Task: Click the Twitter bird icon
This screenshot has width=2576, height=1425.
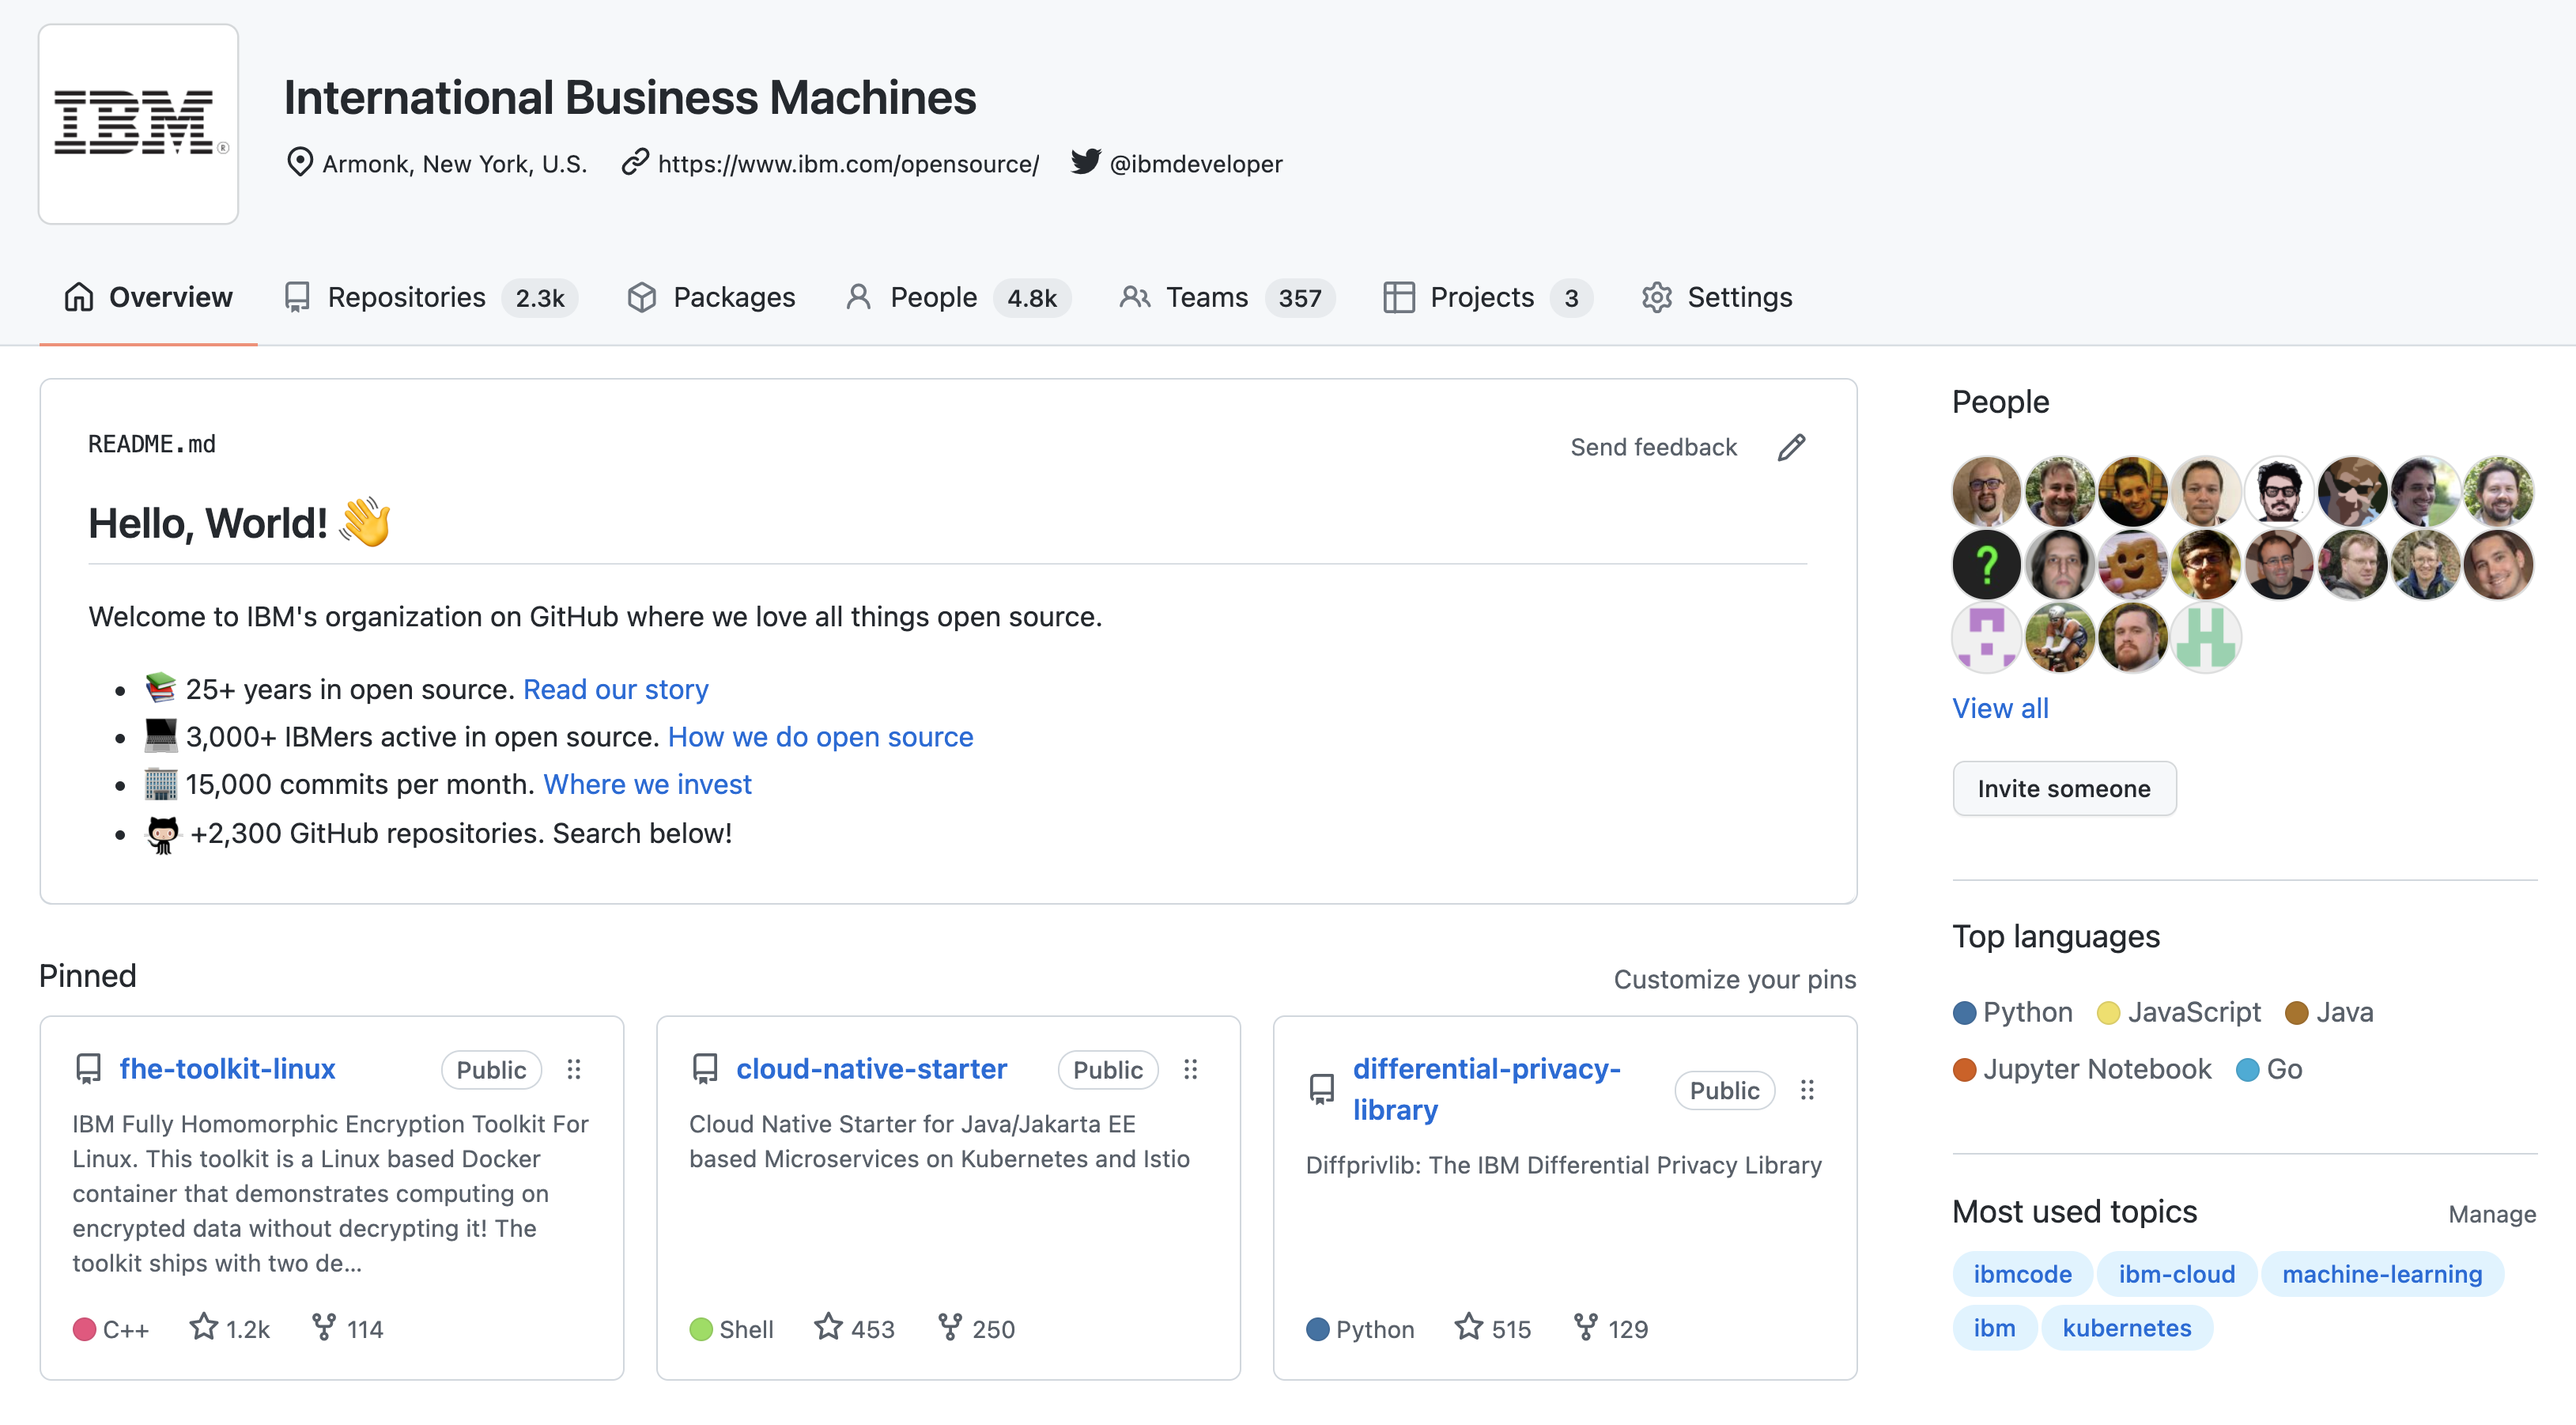Action: coord(1085,162)
